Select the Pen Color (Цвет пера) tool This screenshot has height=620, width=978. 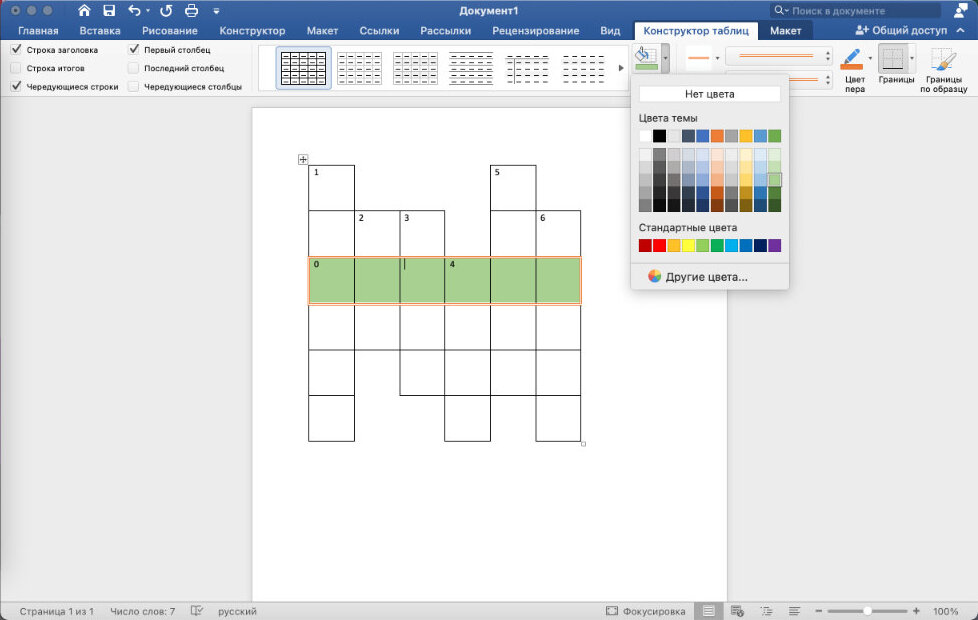853,66
